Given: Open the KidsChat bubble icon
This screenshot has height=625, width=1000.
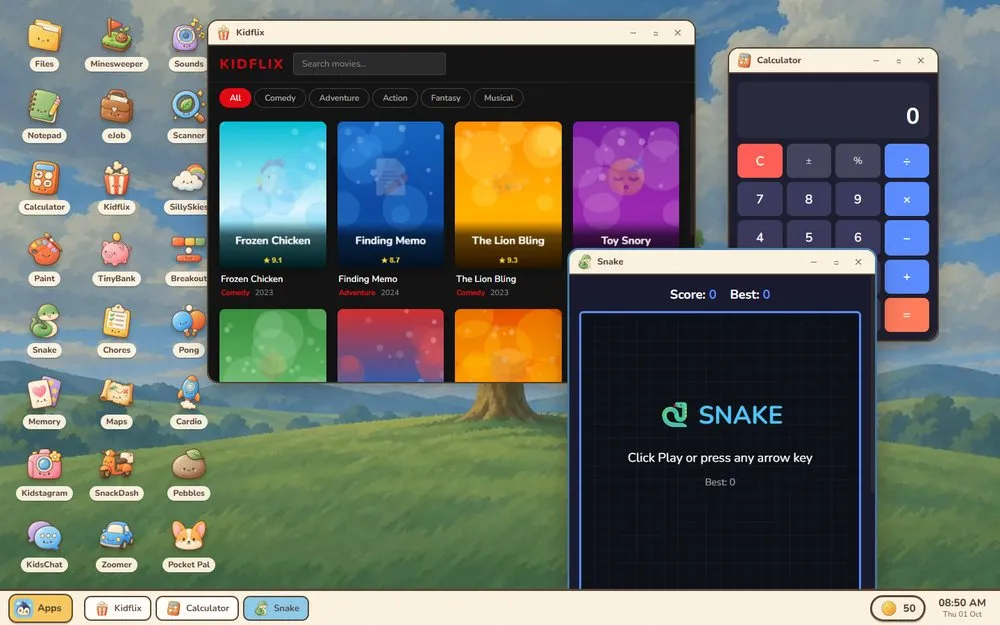Looking at the screenshot, I should click(x=44, y=544).
